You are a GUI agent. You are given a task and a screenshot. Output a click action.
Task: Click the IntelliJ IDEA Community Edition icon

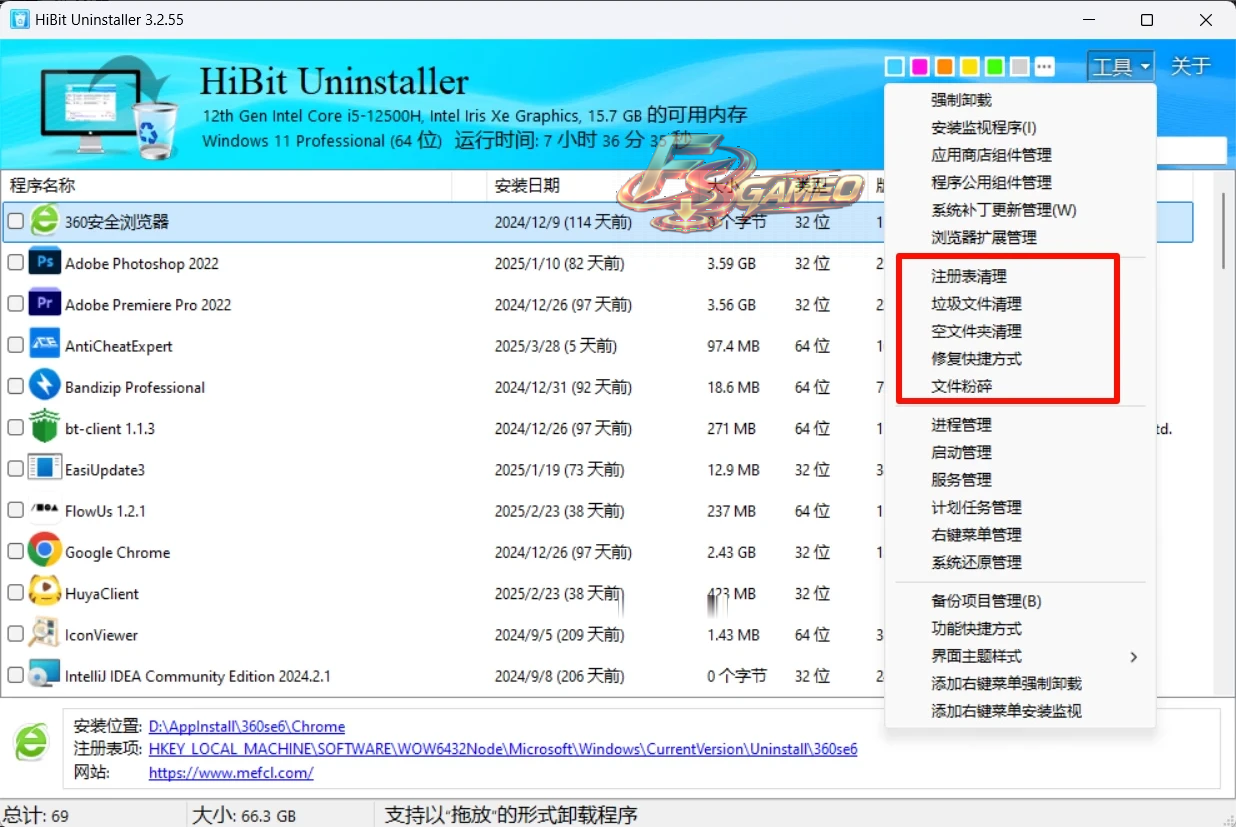(44, 675)
